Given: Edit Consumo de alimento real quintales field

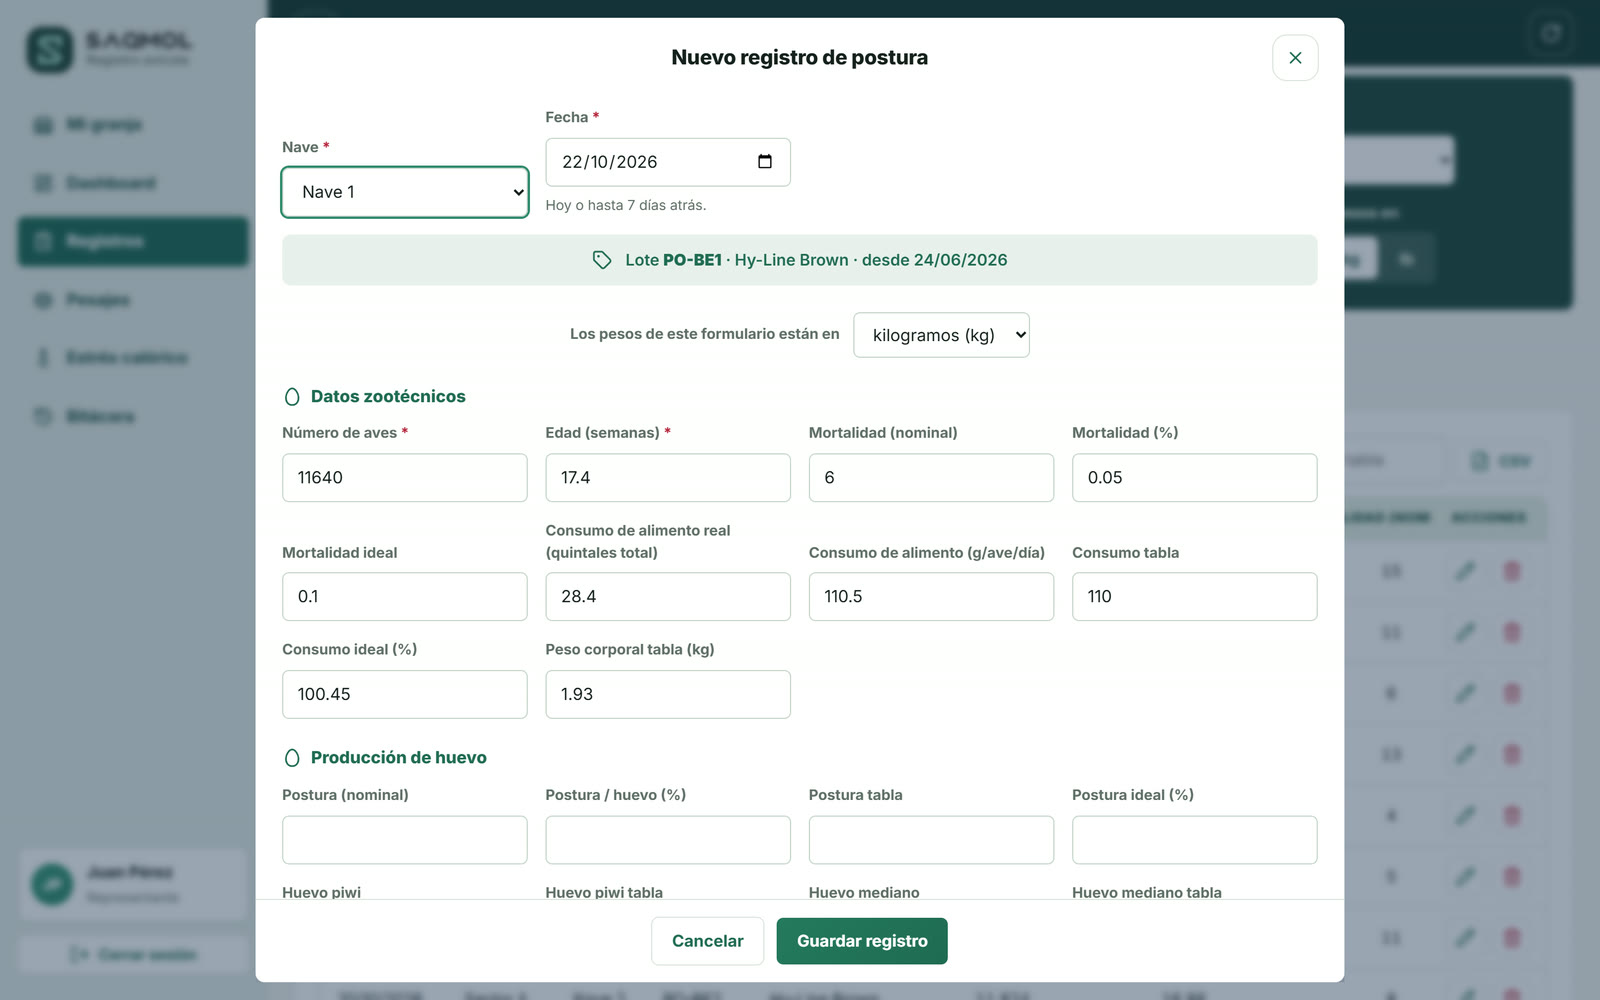Looking at the screenshot, I should coord(668,597).
